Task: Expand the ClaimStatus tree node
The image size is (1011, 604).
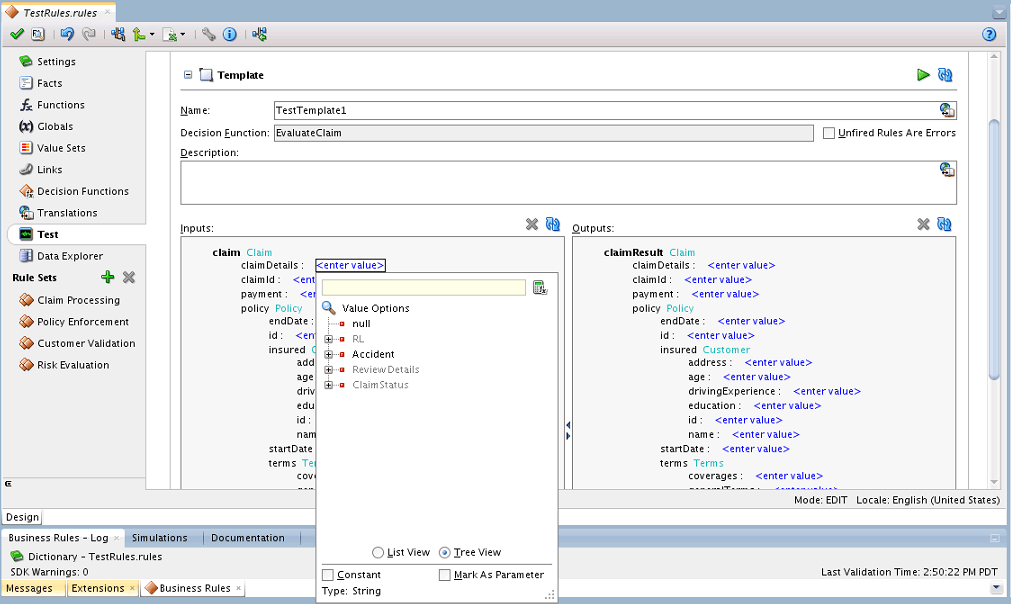Action: pyautogui.click(x=328, y=385)
